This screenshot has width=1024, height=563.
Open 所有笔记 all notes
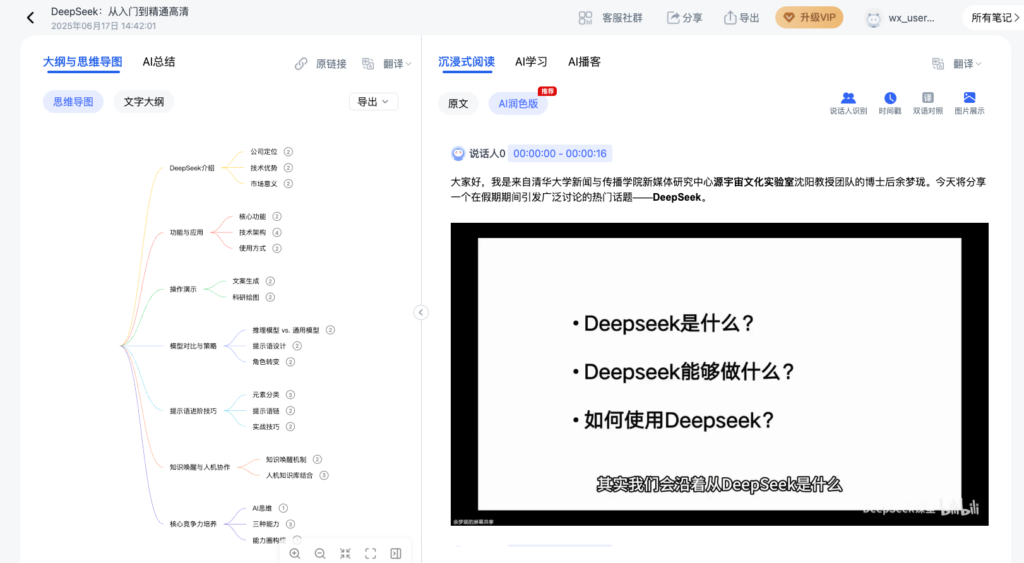coord(995,18)
